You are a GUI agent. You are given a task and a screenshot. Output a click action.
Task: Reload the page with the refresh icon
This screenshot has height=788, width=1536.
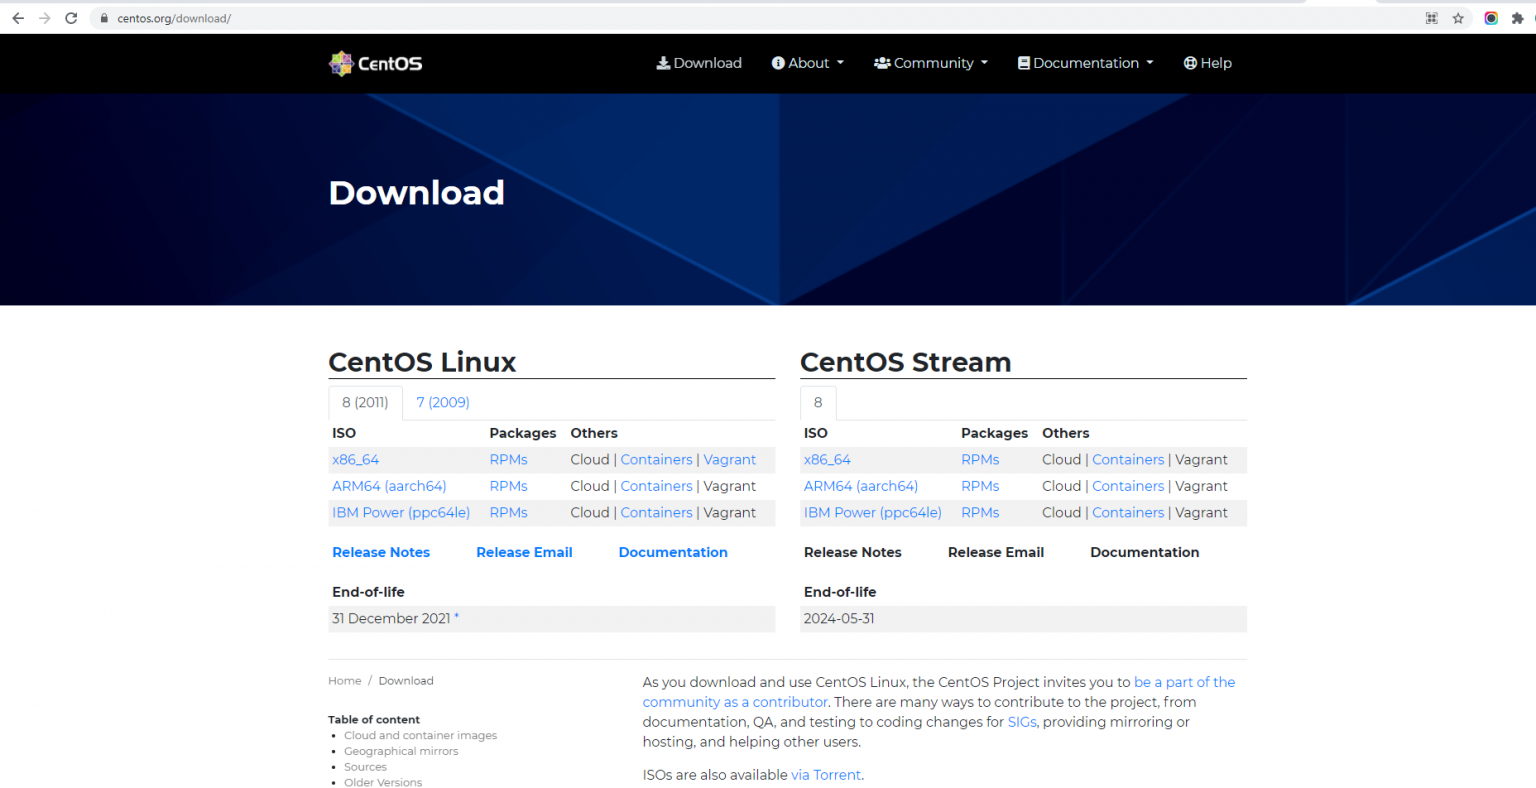pos(71,18)
